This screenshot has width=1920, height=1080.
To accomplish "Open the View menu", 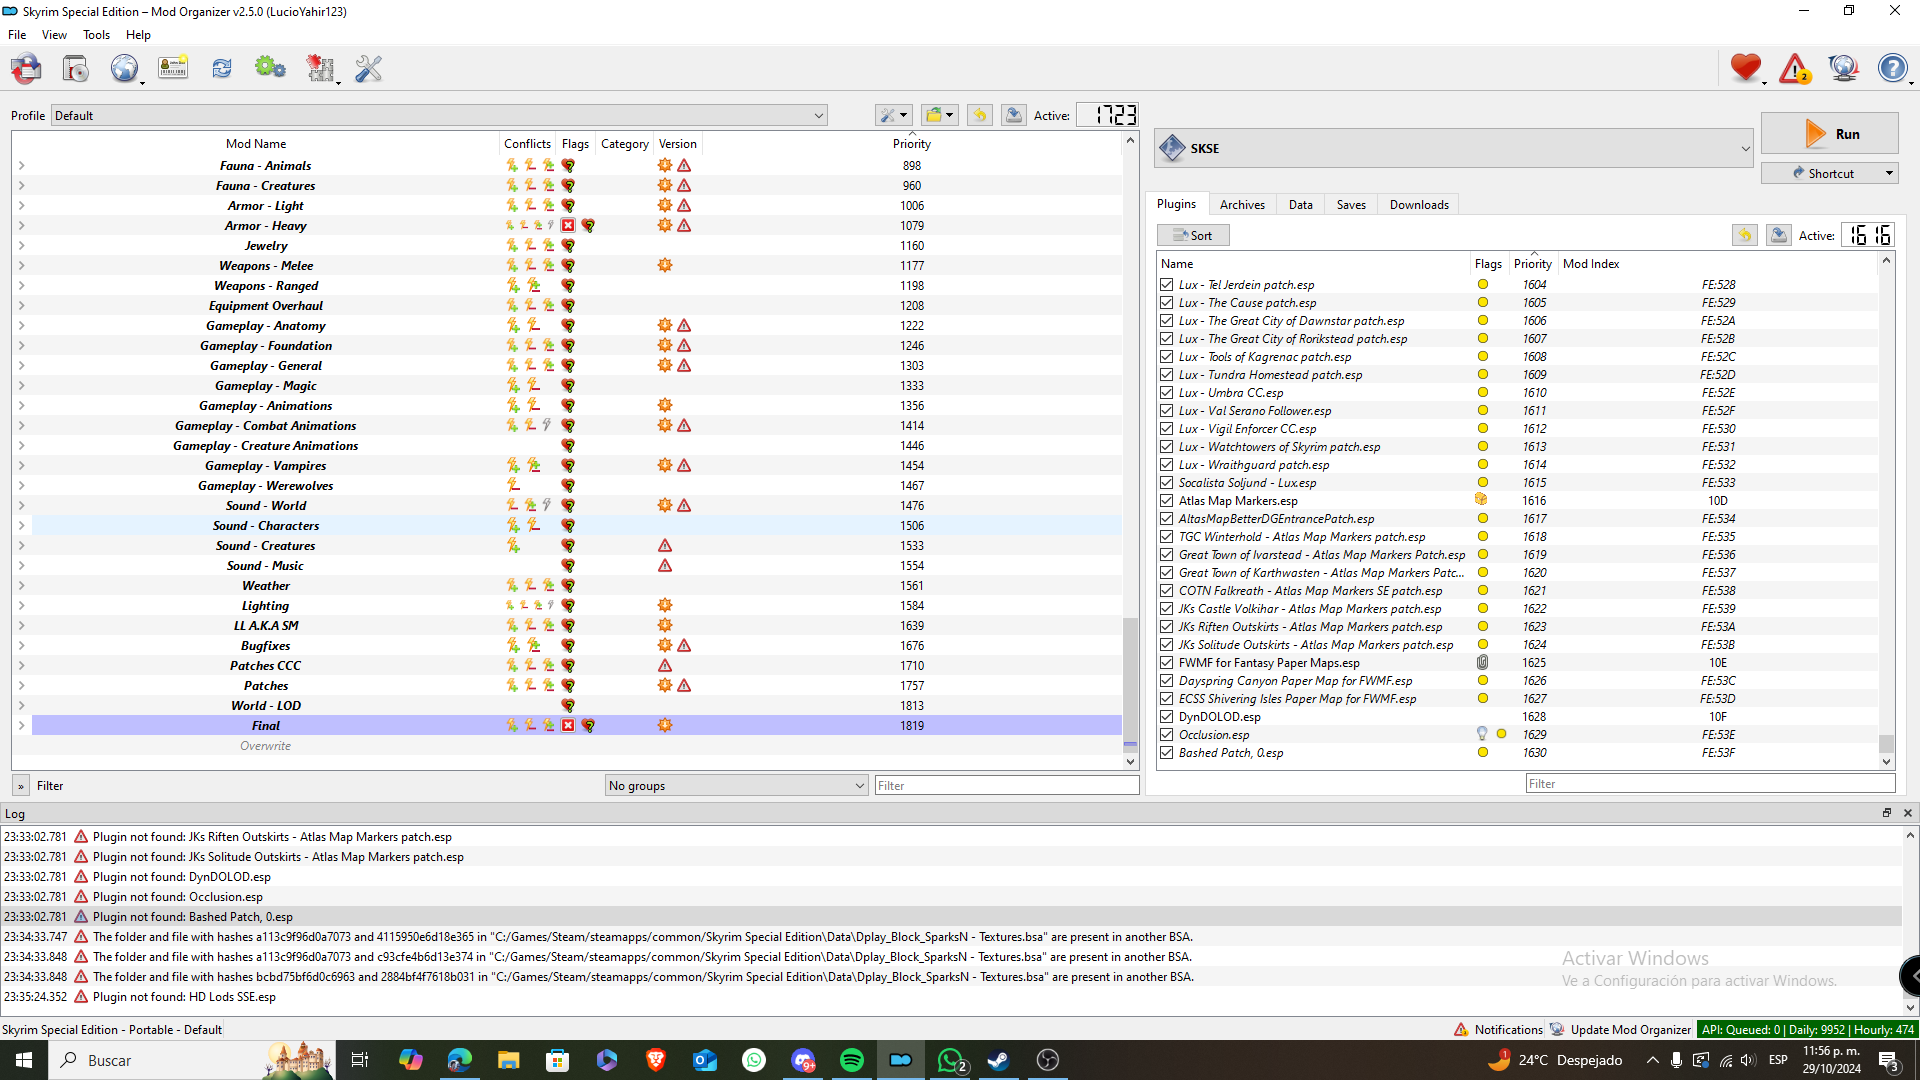I will tap(54, 35).
